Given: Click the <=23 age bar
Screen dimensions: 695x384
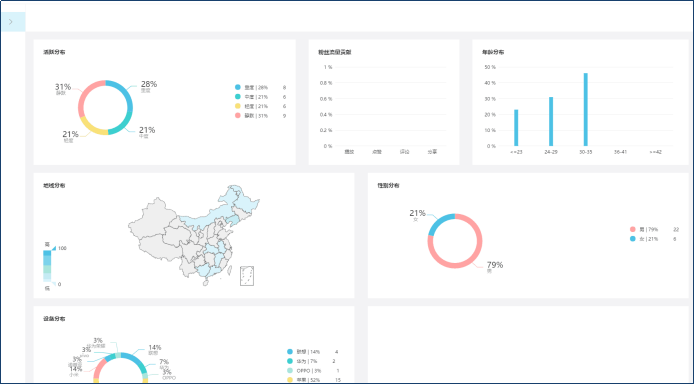Looking at the screenshot, I should tap(516, 128).
